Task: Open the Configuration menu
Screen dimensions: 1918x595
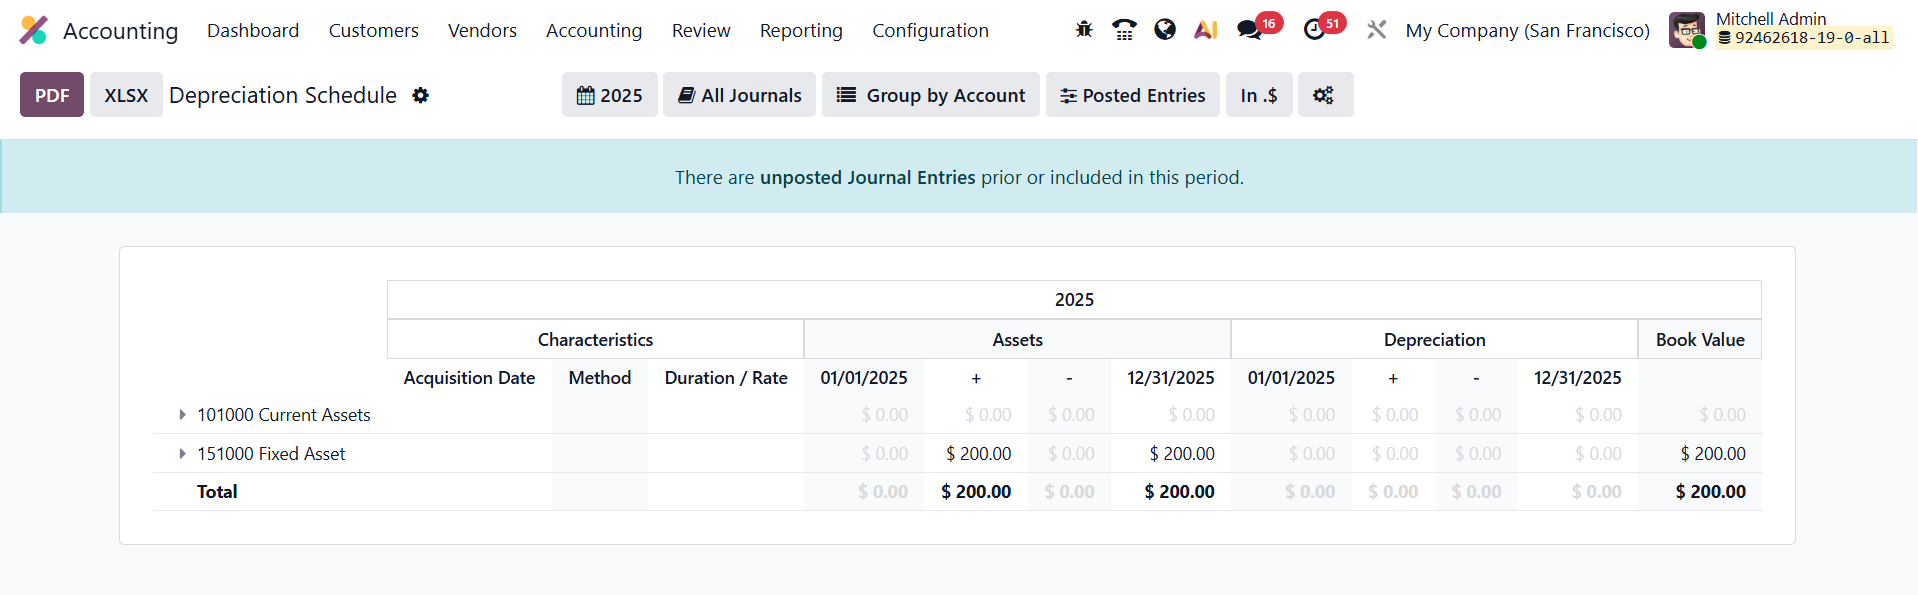Action: 929,30
